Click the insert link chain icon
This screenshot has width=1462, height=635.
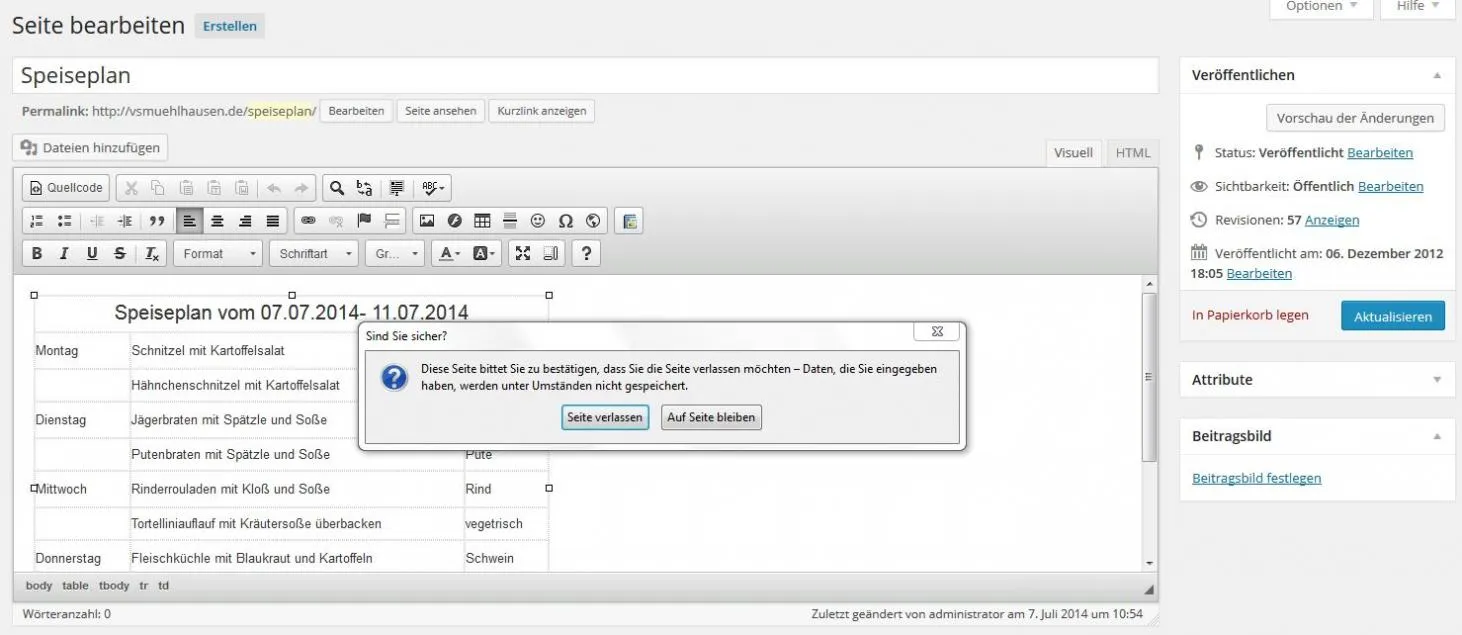(x=308, y=221)
